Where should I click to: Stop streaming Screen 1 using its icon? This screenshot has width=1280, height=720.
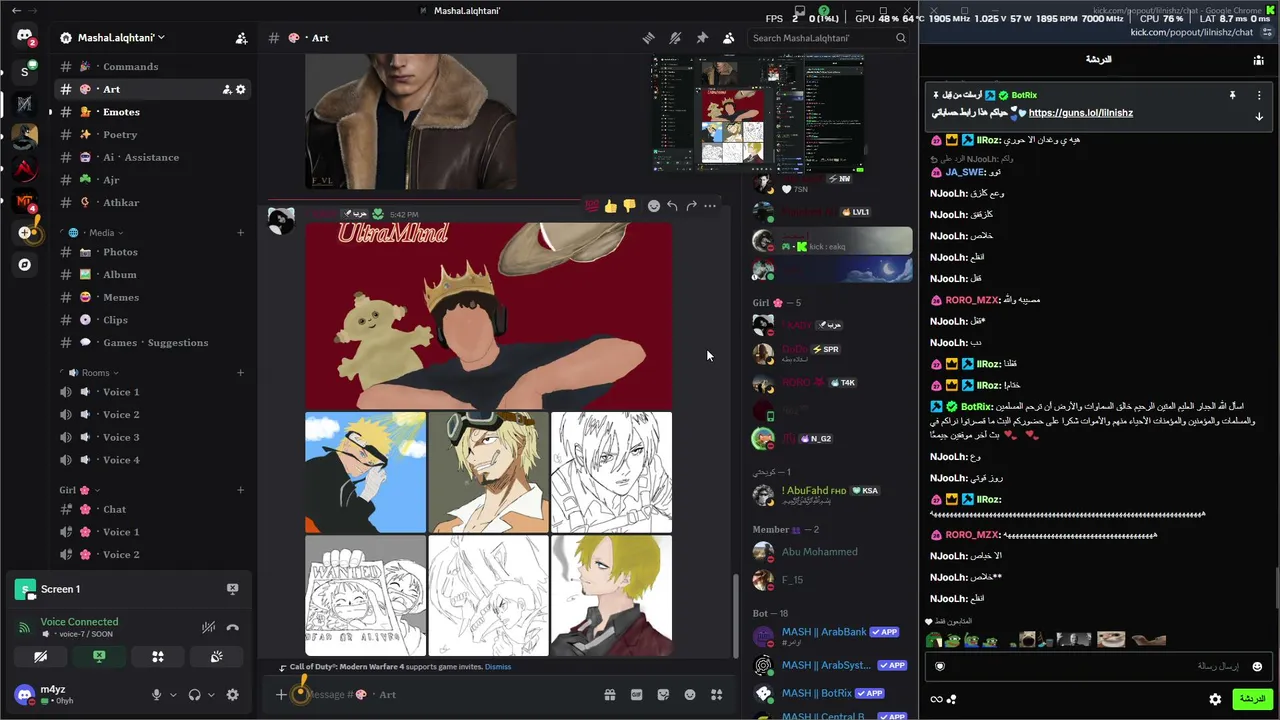pos(232,589)
